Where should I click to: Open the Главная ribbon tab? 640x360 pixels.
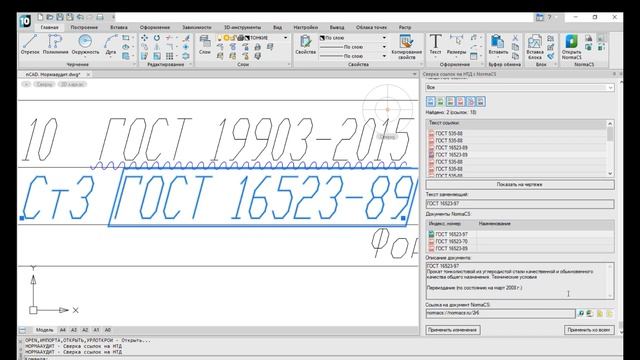[49, 27]
